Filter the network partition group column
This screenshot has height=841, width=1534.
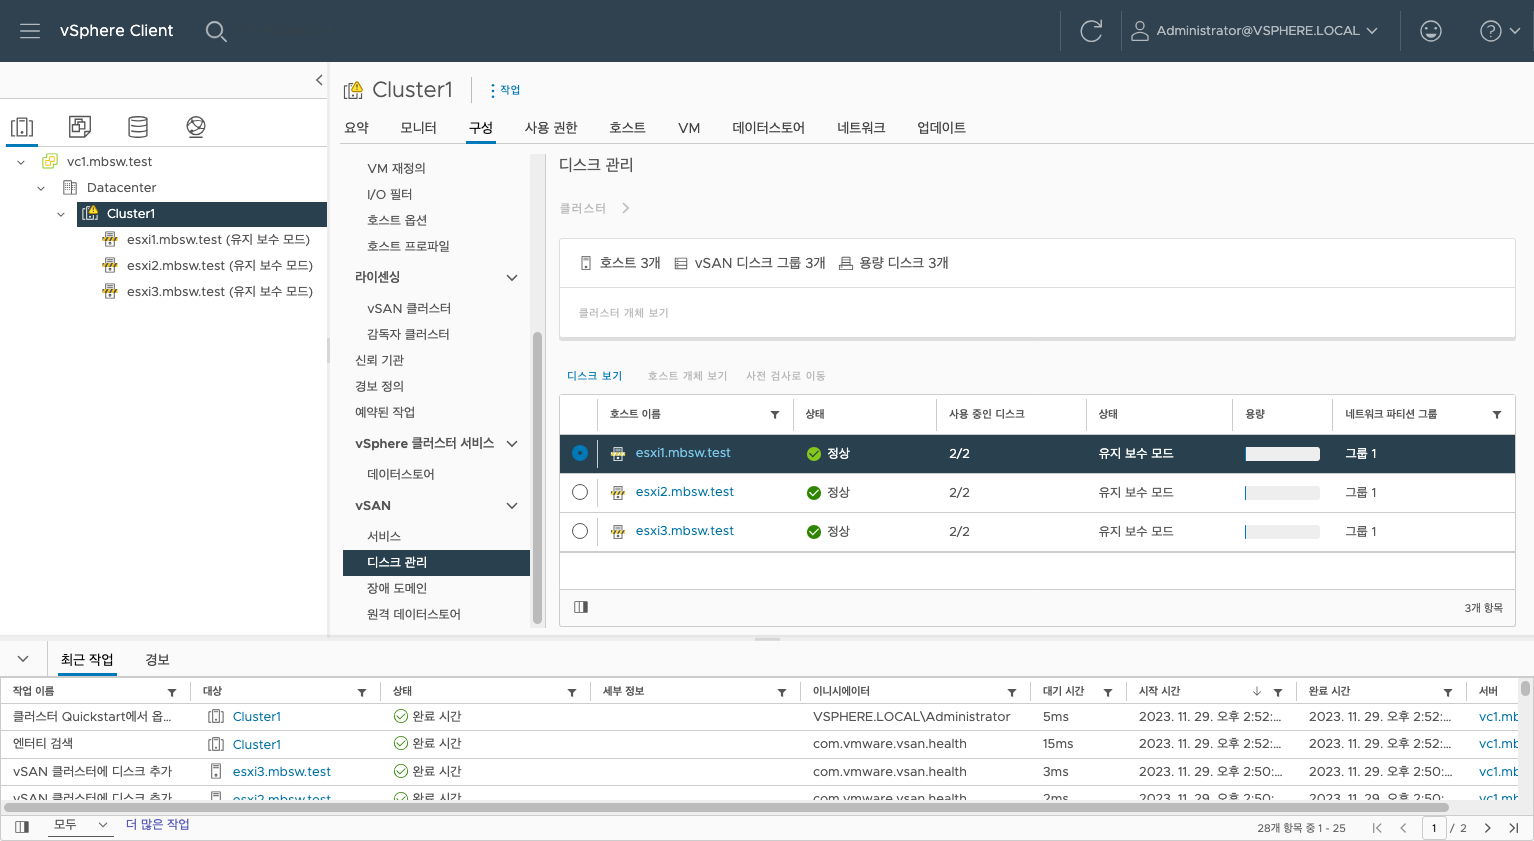(x=1497, y=414)
